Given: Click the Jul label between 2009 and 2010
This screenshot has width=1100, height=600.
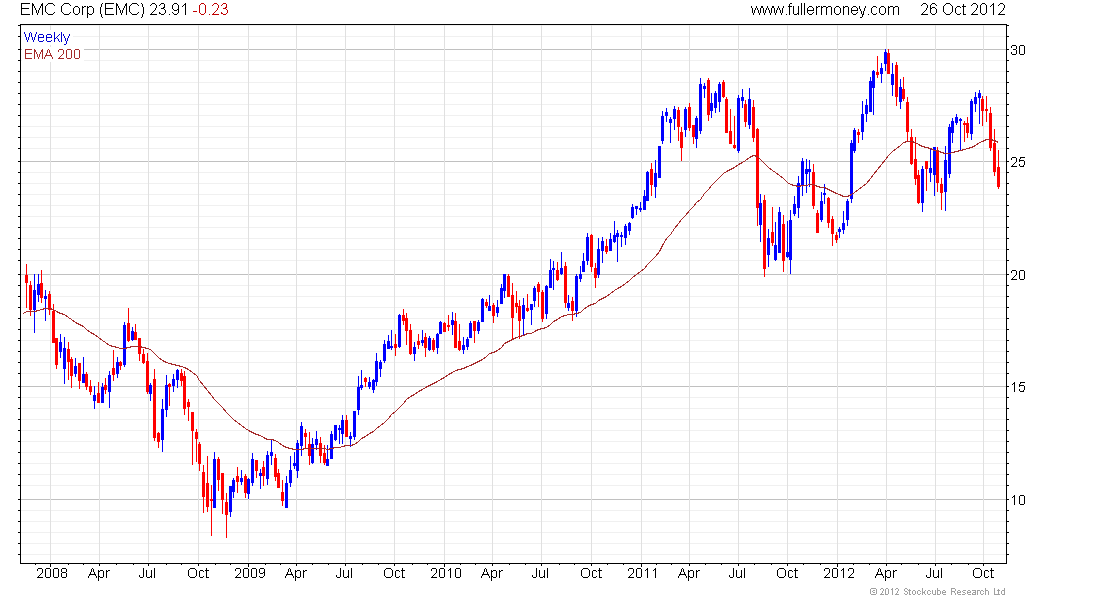Looking at the screenshot, I should pos(344,573).
